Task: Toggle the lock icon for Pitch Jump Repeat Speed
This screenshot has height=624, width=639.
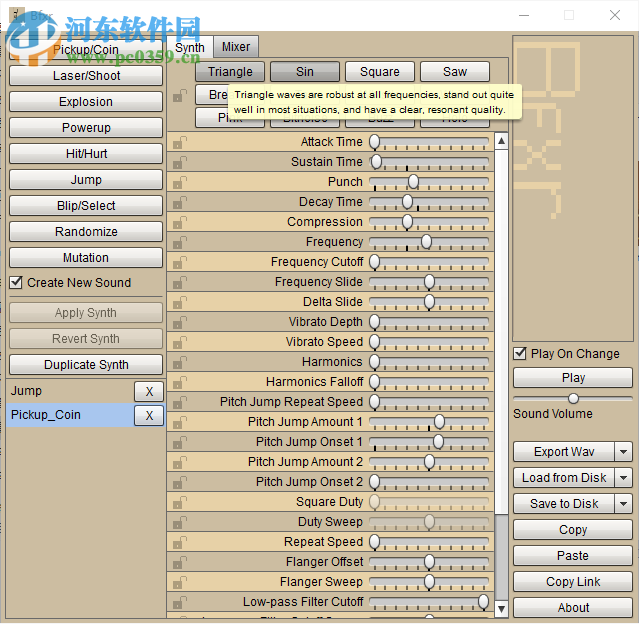Action: (179, 402)
